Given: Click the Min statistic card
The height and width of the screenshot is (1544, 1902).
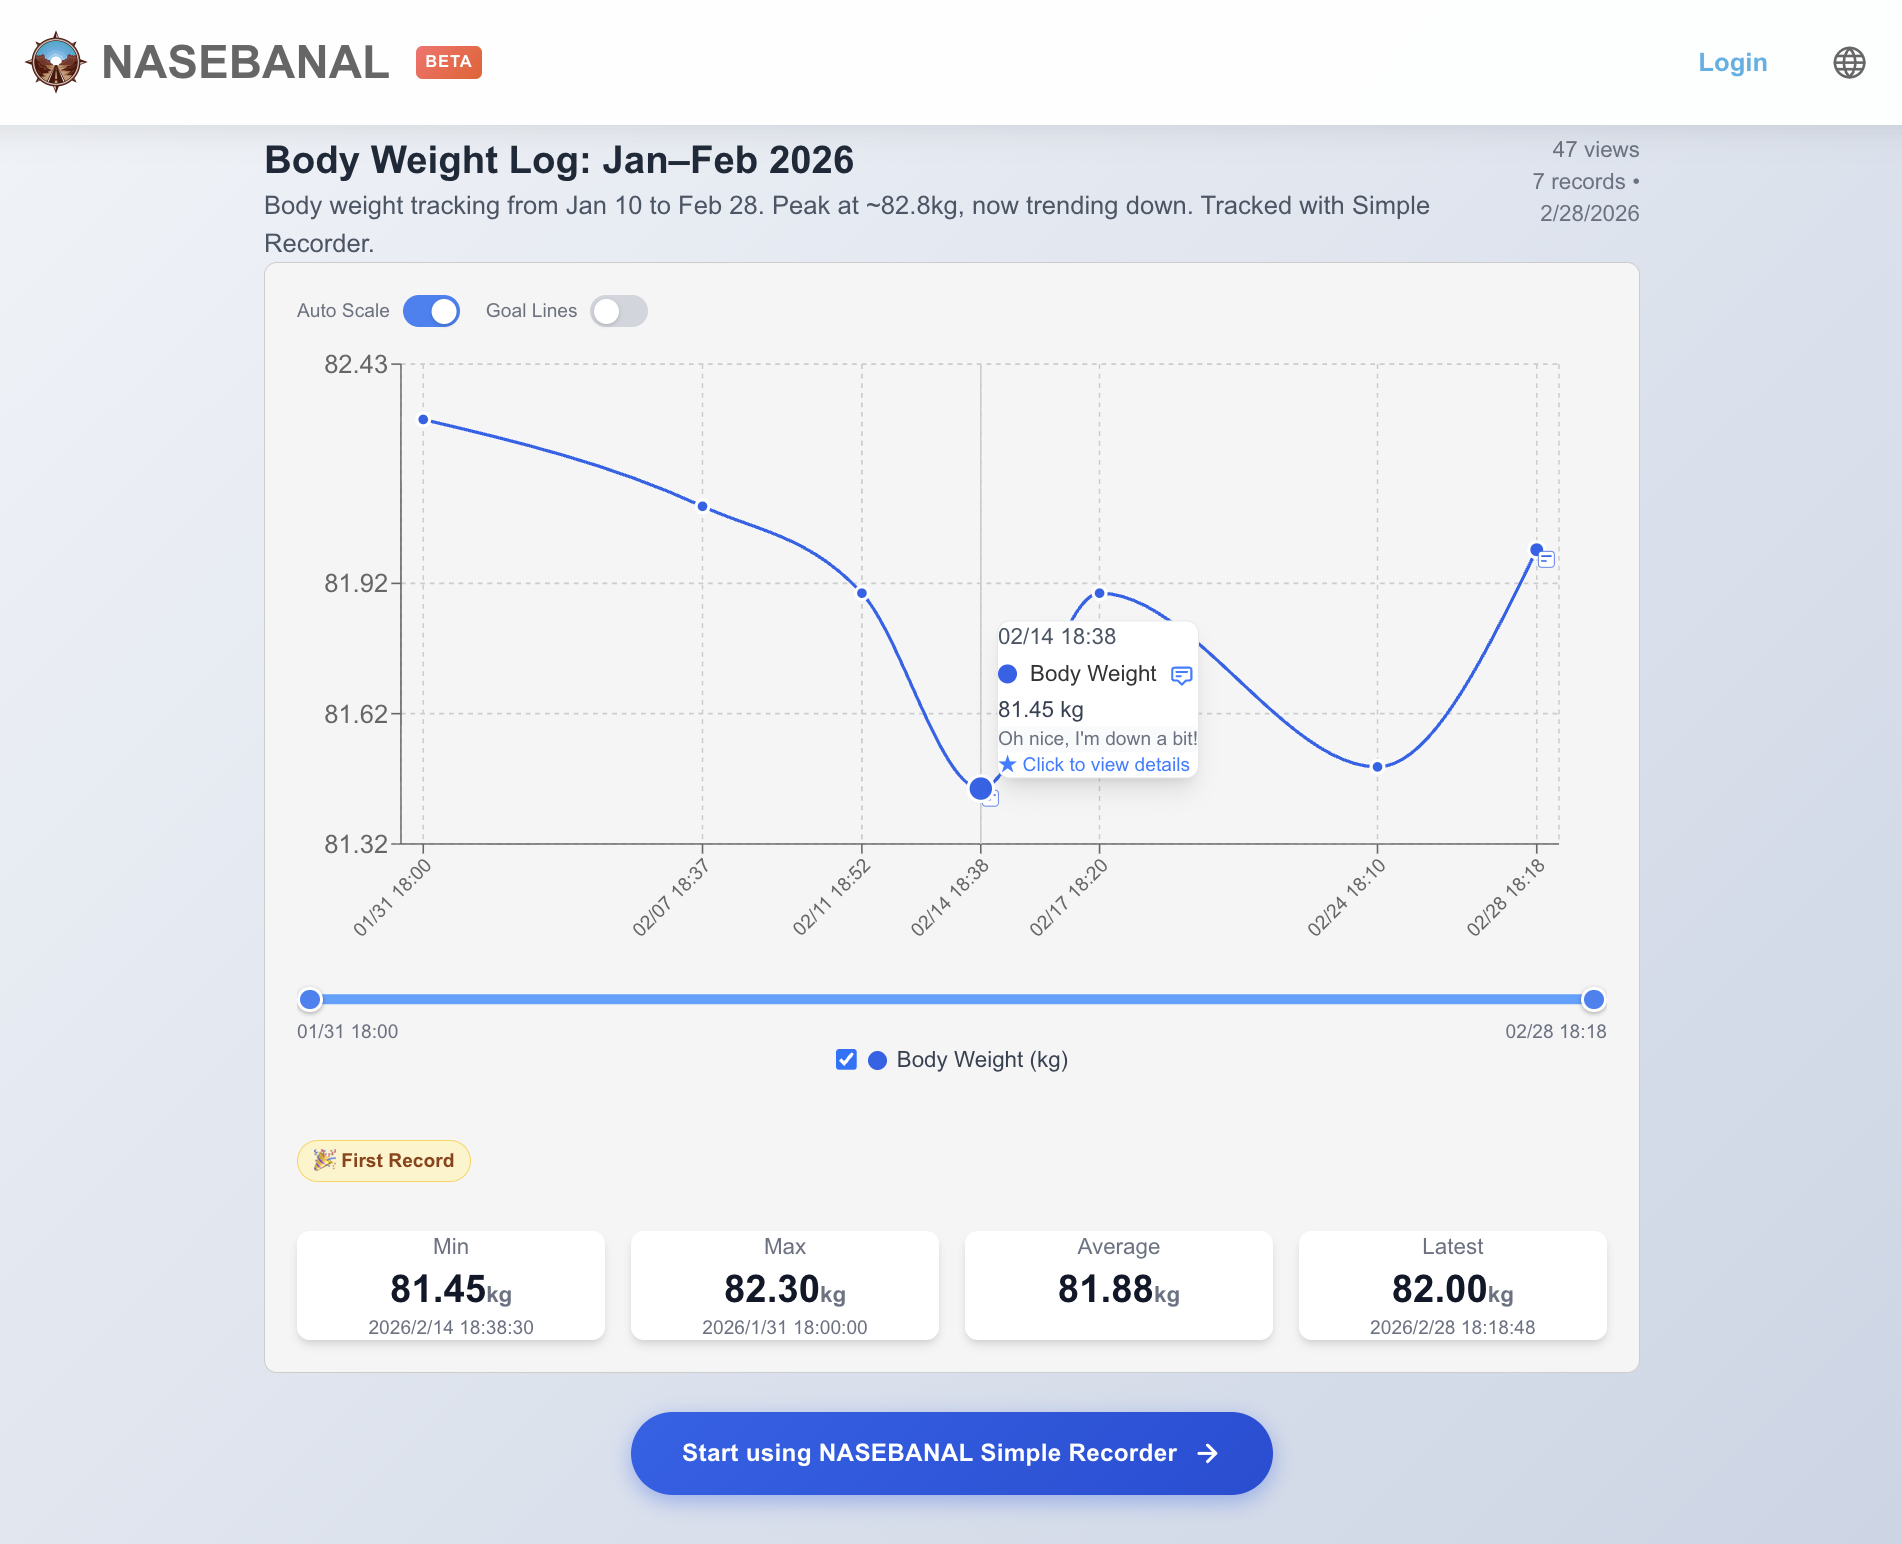Looking at the screenshot, I should click(450, 1285).
